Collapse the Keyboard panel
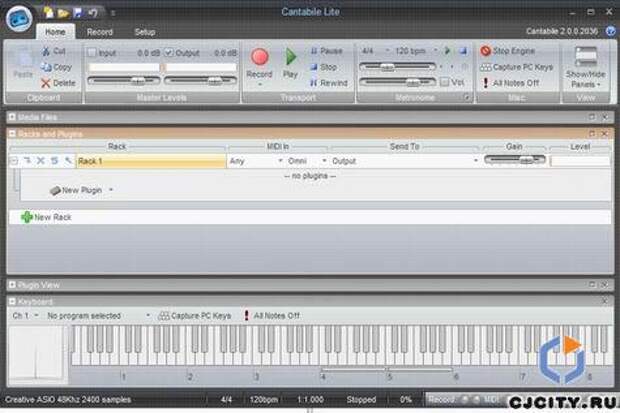 [12, 301]
